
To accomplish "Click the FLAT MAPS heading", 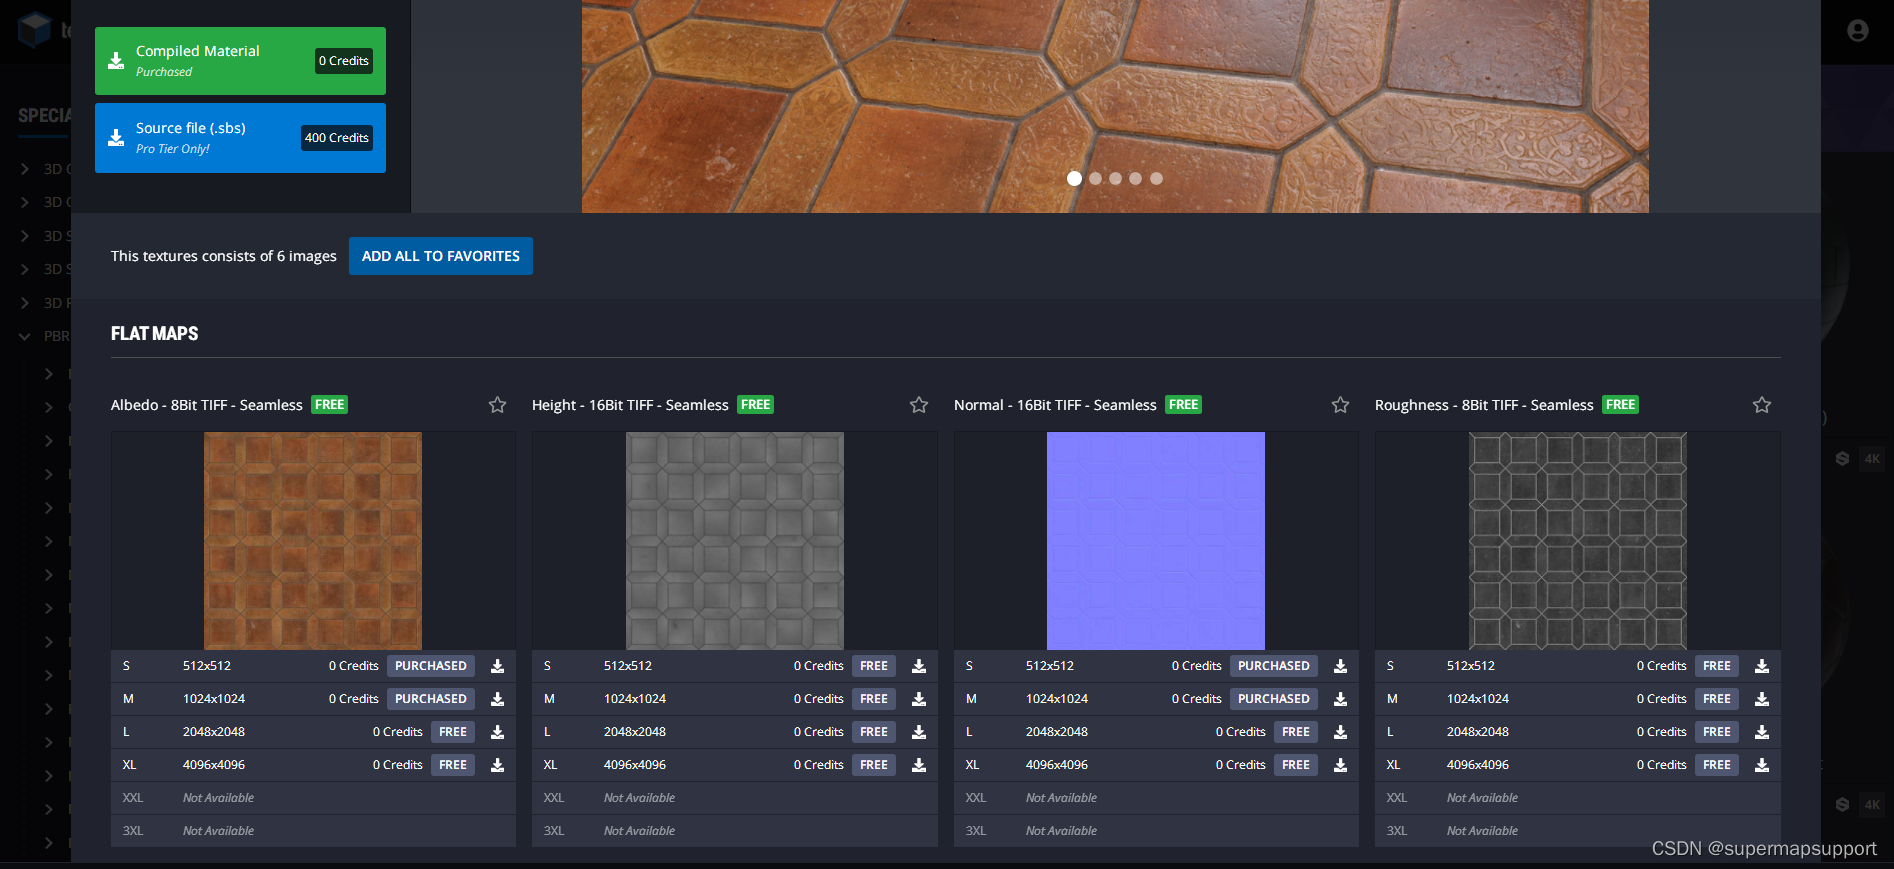I will tap(155, 334).
